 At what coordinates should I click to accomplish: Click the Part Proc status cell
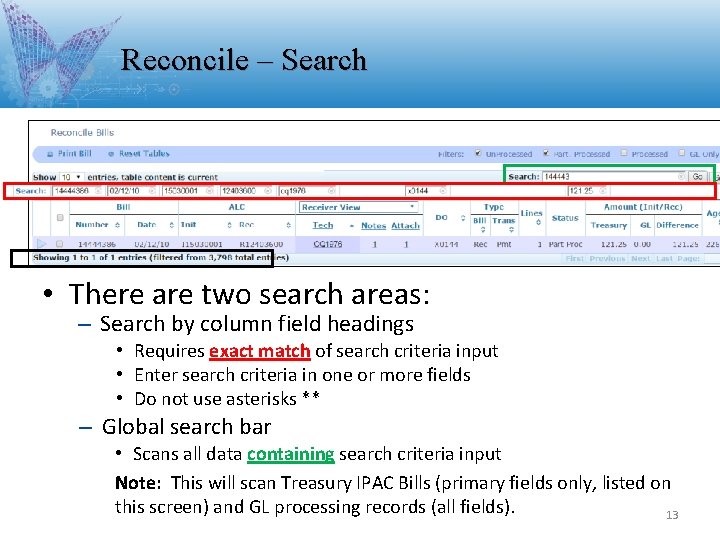565,244
